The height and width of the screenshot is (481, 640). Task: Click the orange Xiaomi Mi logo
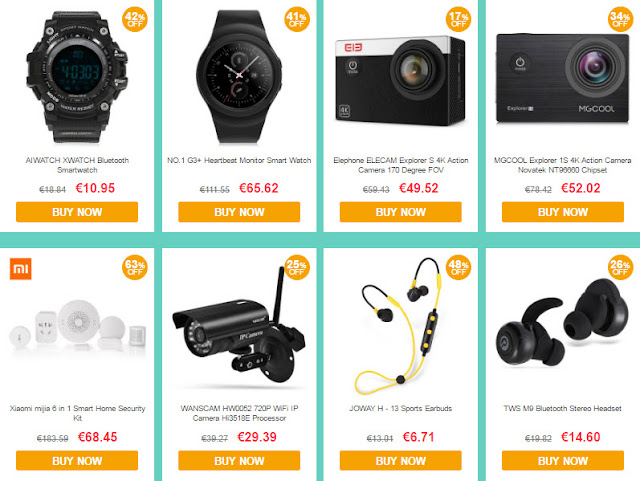[21, 269]
